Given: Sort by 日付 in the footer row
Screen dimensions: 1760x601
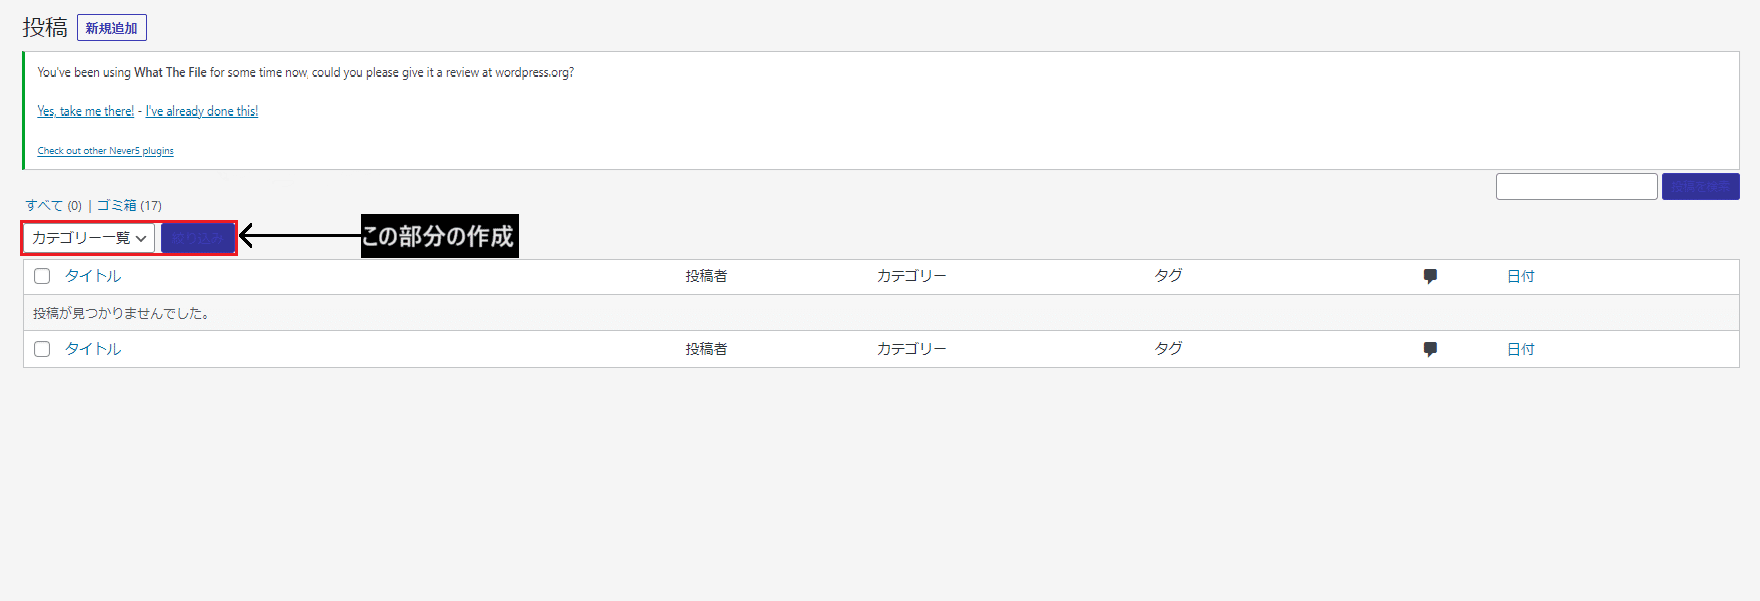Looking at the screenshot, I should (x=1520, y=349).
